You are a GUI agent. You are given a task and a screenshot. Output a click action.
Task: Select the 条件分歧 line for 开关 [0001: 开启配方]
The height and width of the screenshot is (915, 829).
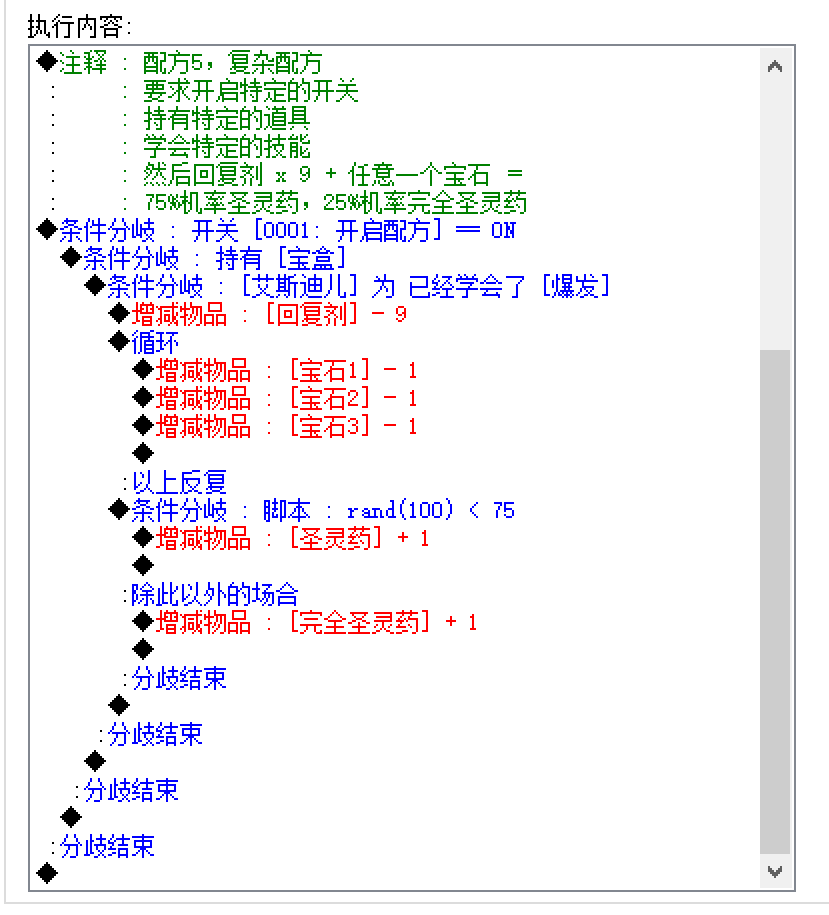tap(275, 231)
